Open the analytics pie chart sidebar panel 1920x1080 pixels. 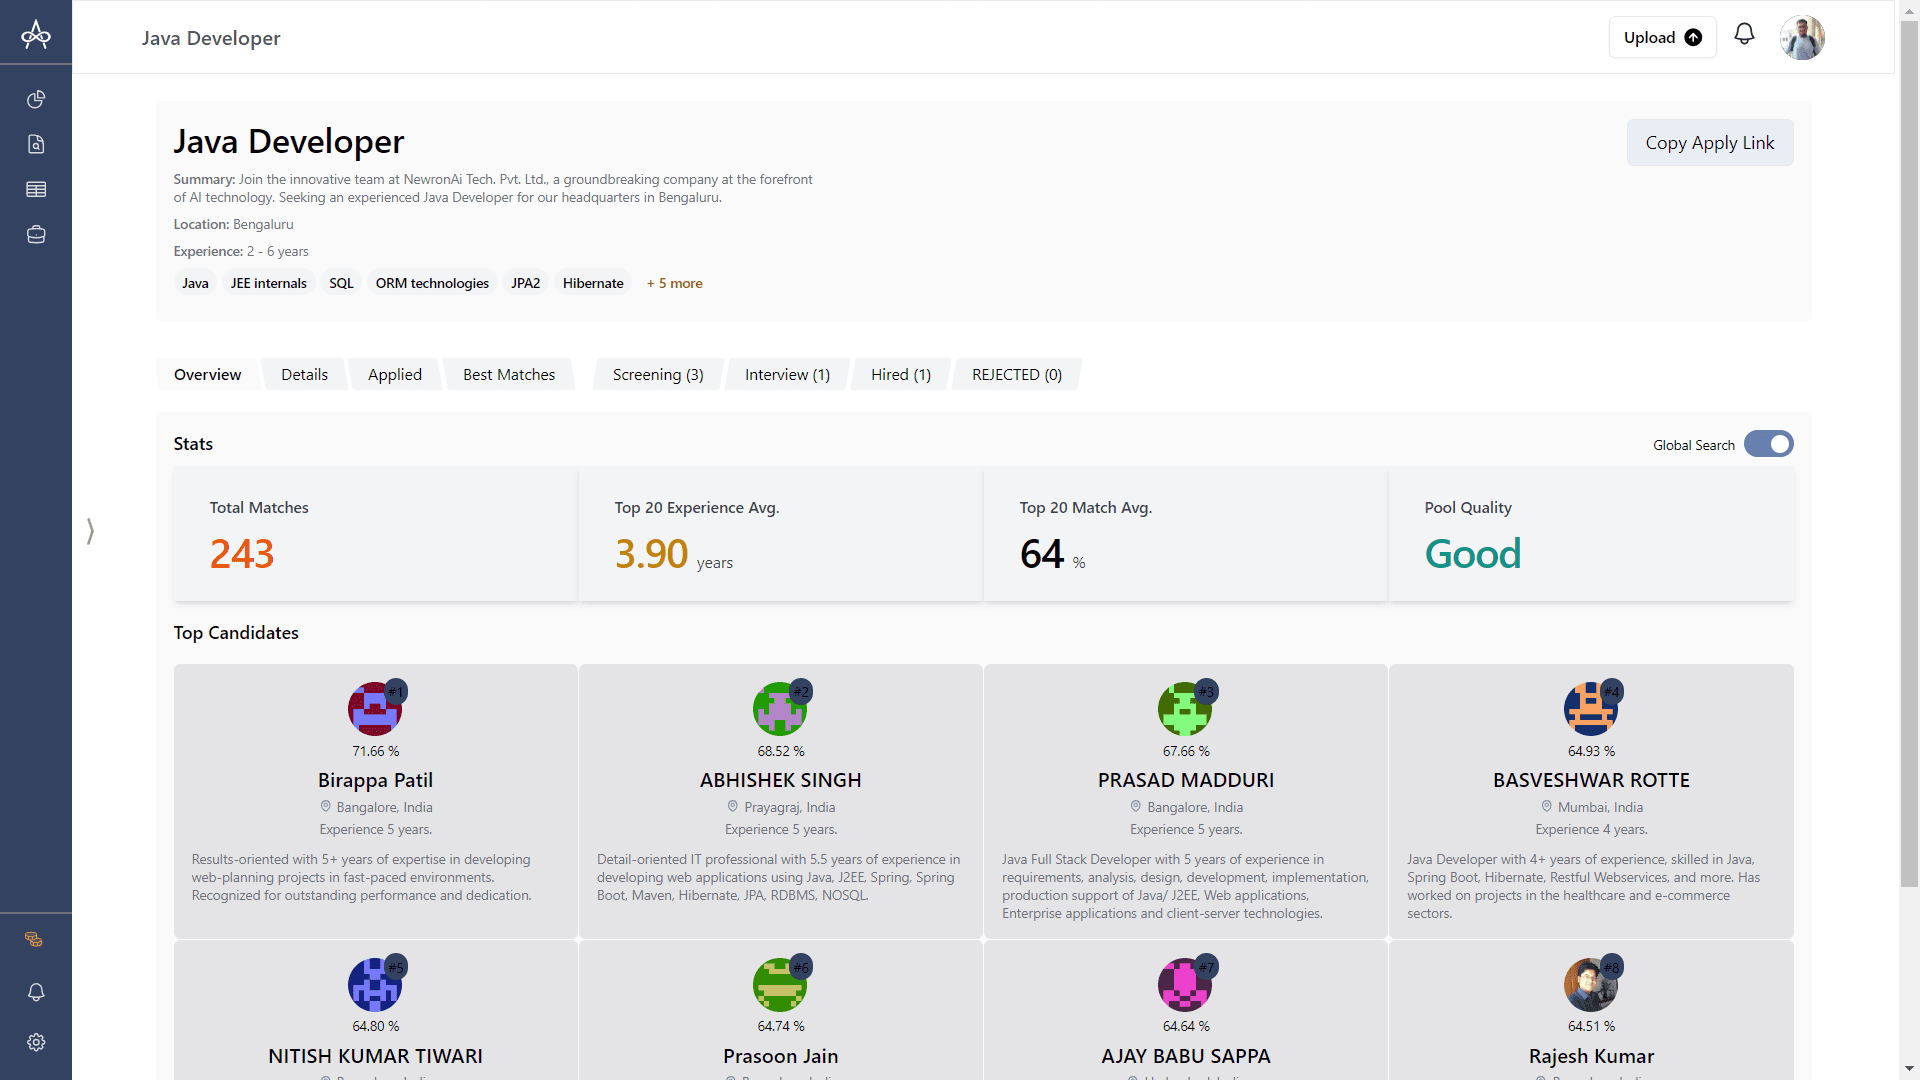(36, 99)
